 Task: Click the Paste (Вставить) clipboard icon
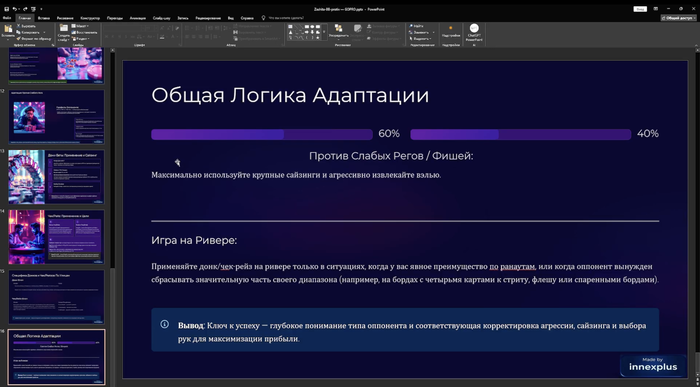coord(8,29)
